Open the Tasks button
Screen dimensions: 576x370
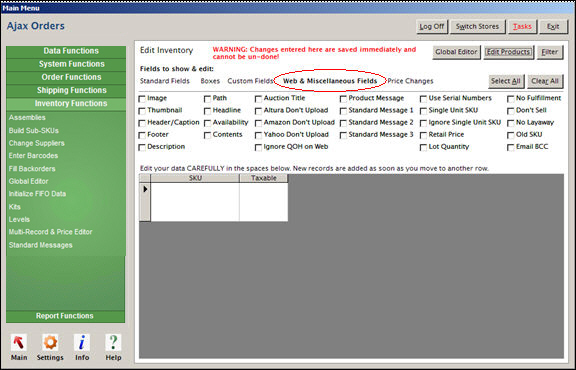coord(522,26)
